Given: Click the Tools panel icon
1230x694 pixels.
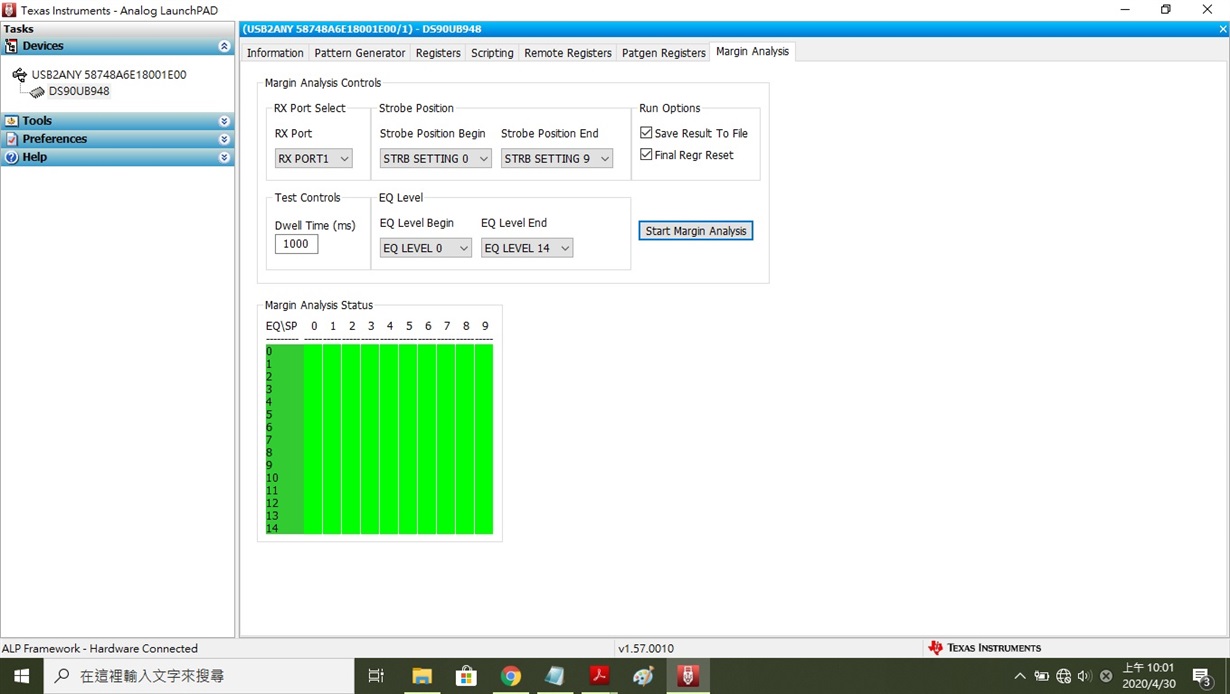Looking at the screenshot, I should (x=11, y=121).
